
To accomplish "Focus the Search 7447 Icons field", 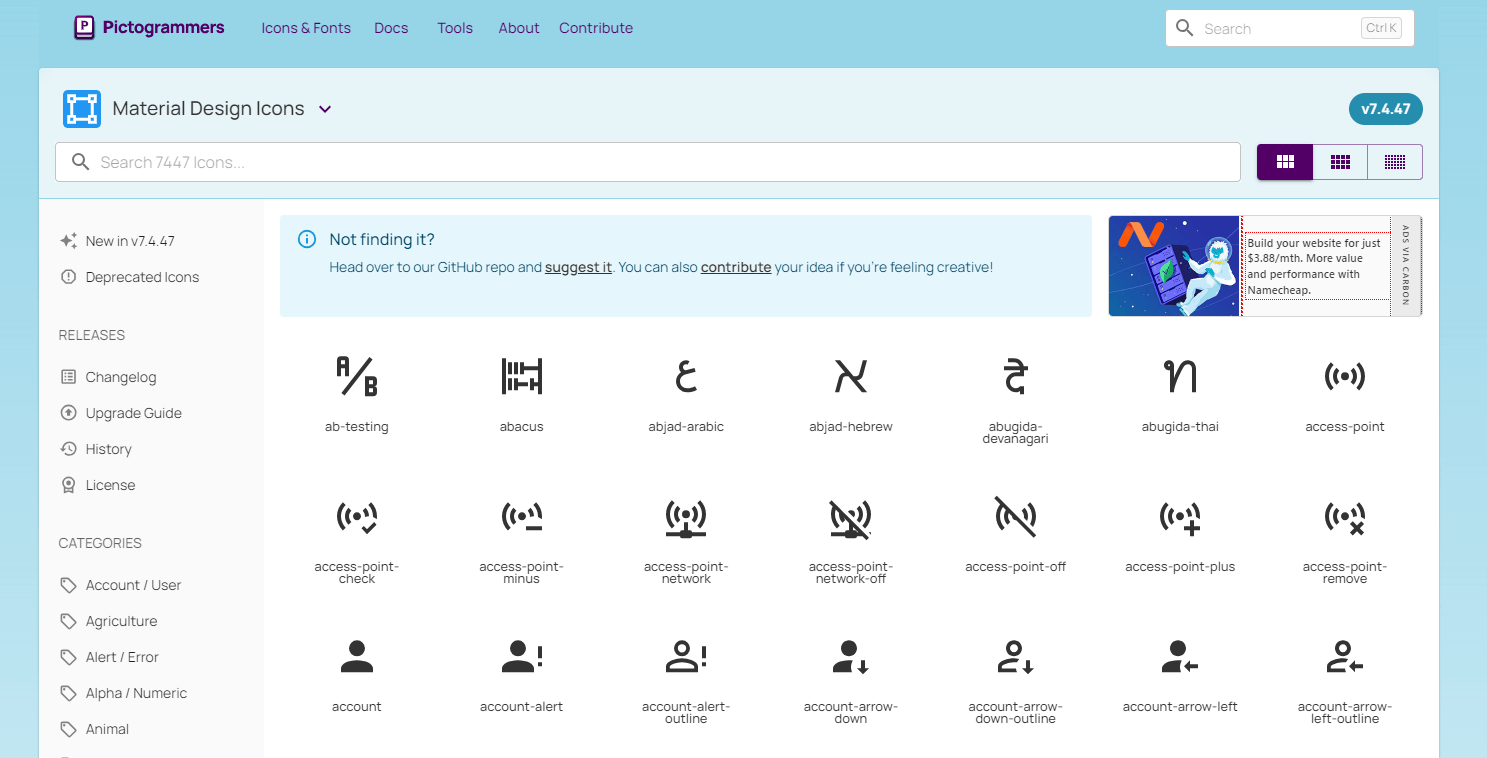I will click(648, 162).
